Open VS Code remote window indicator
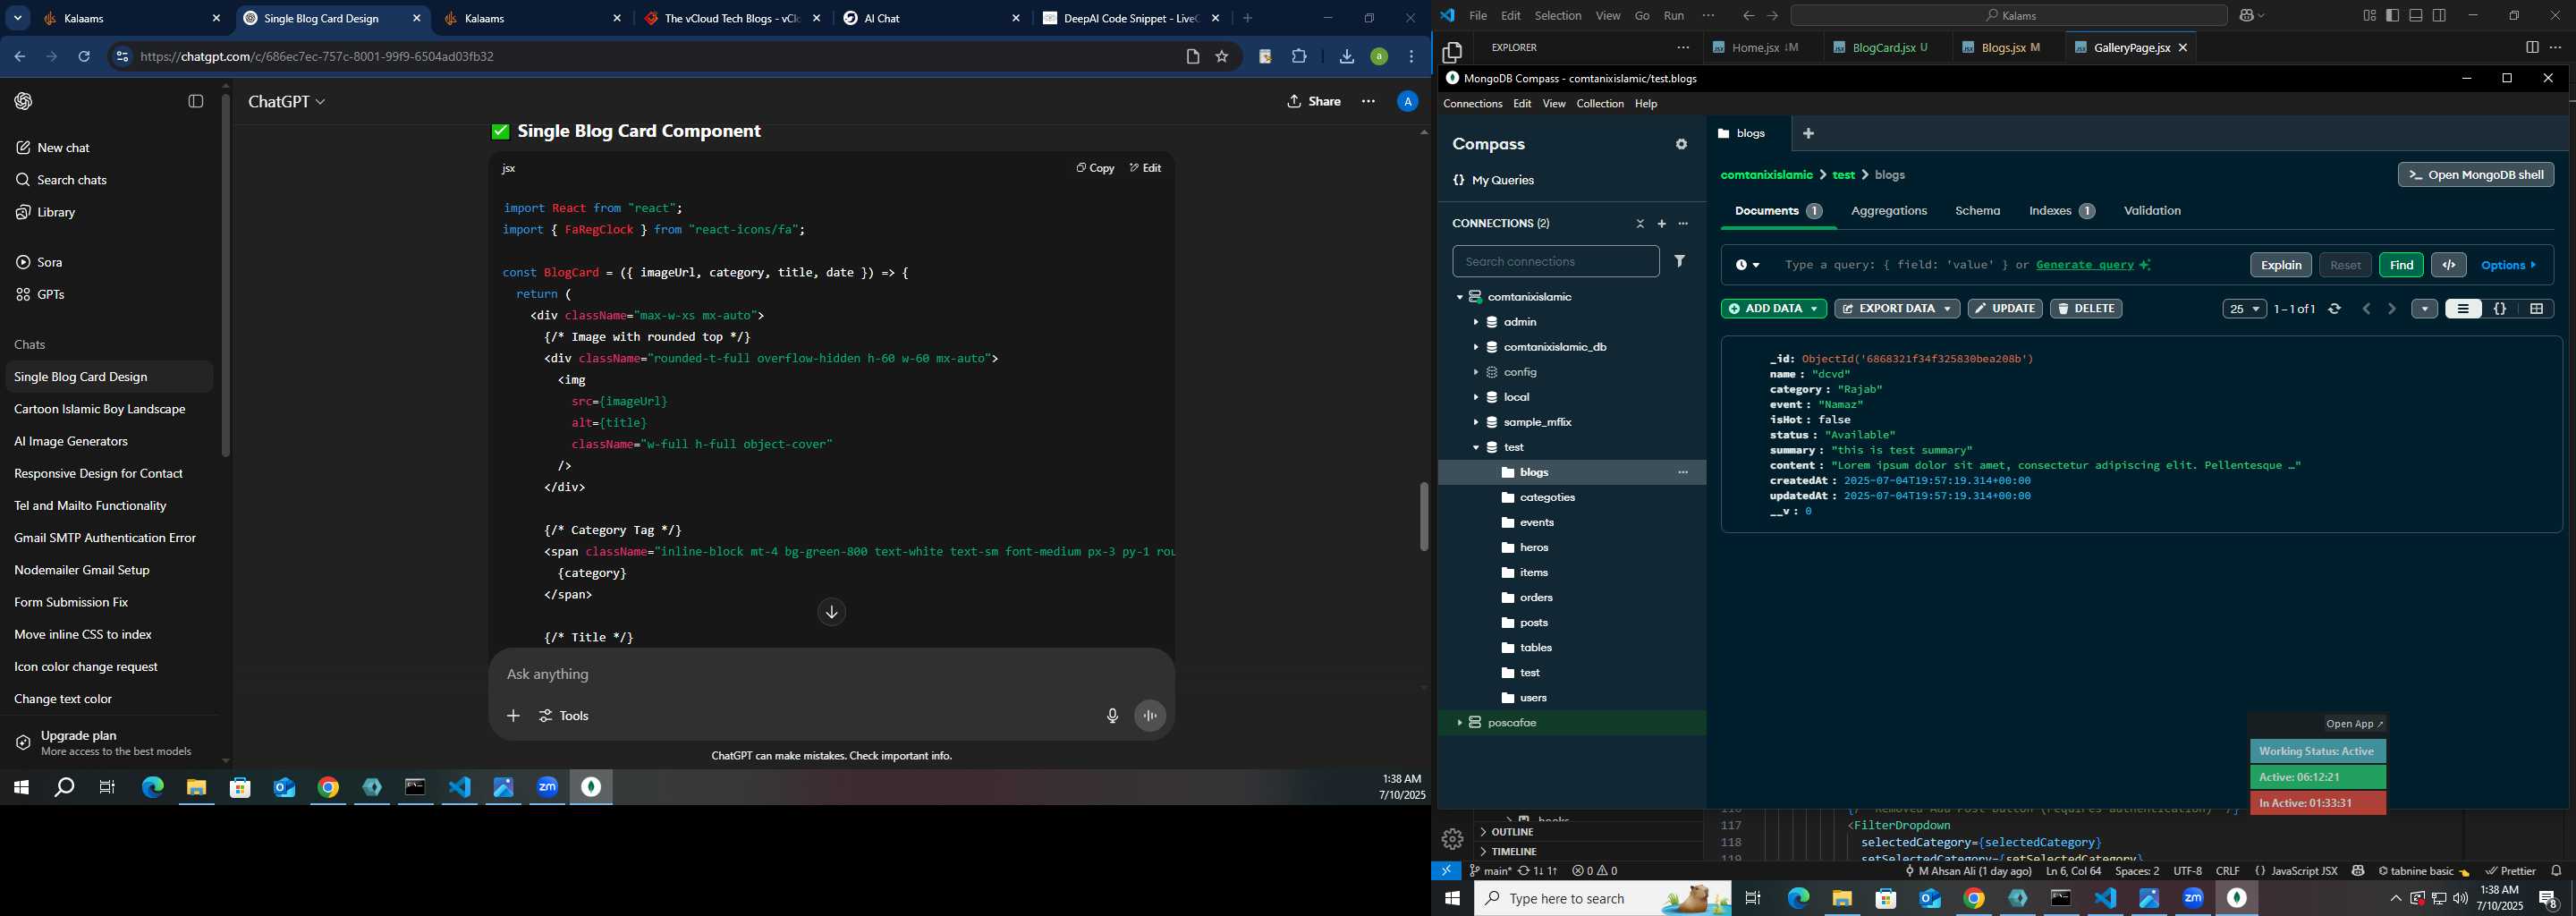 coord(1446,871)
